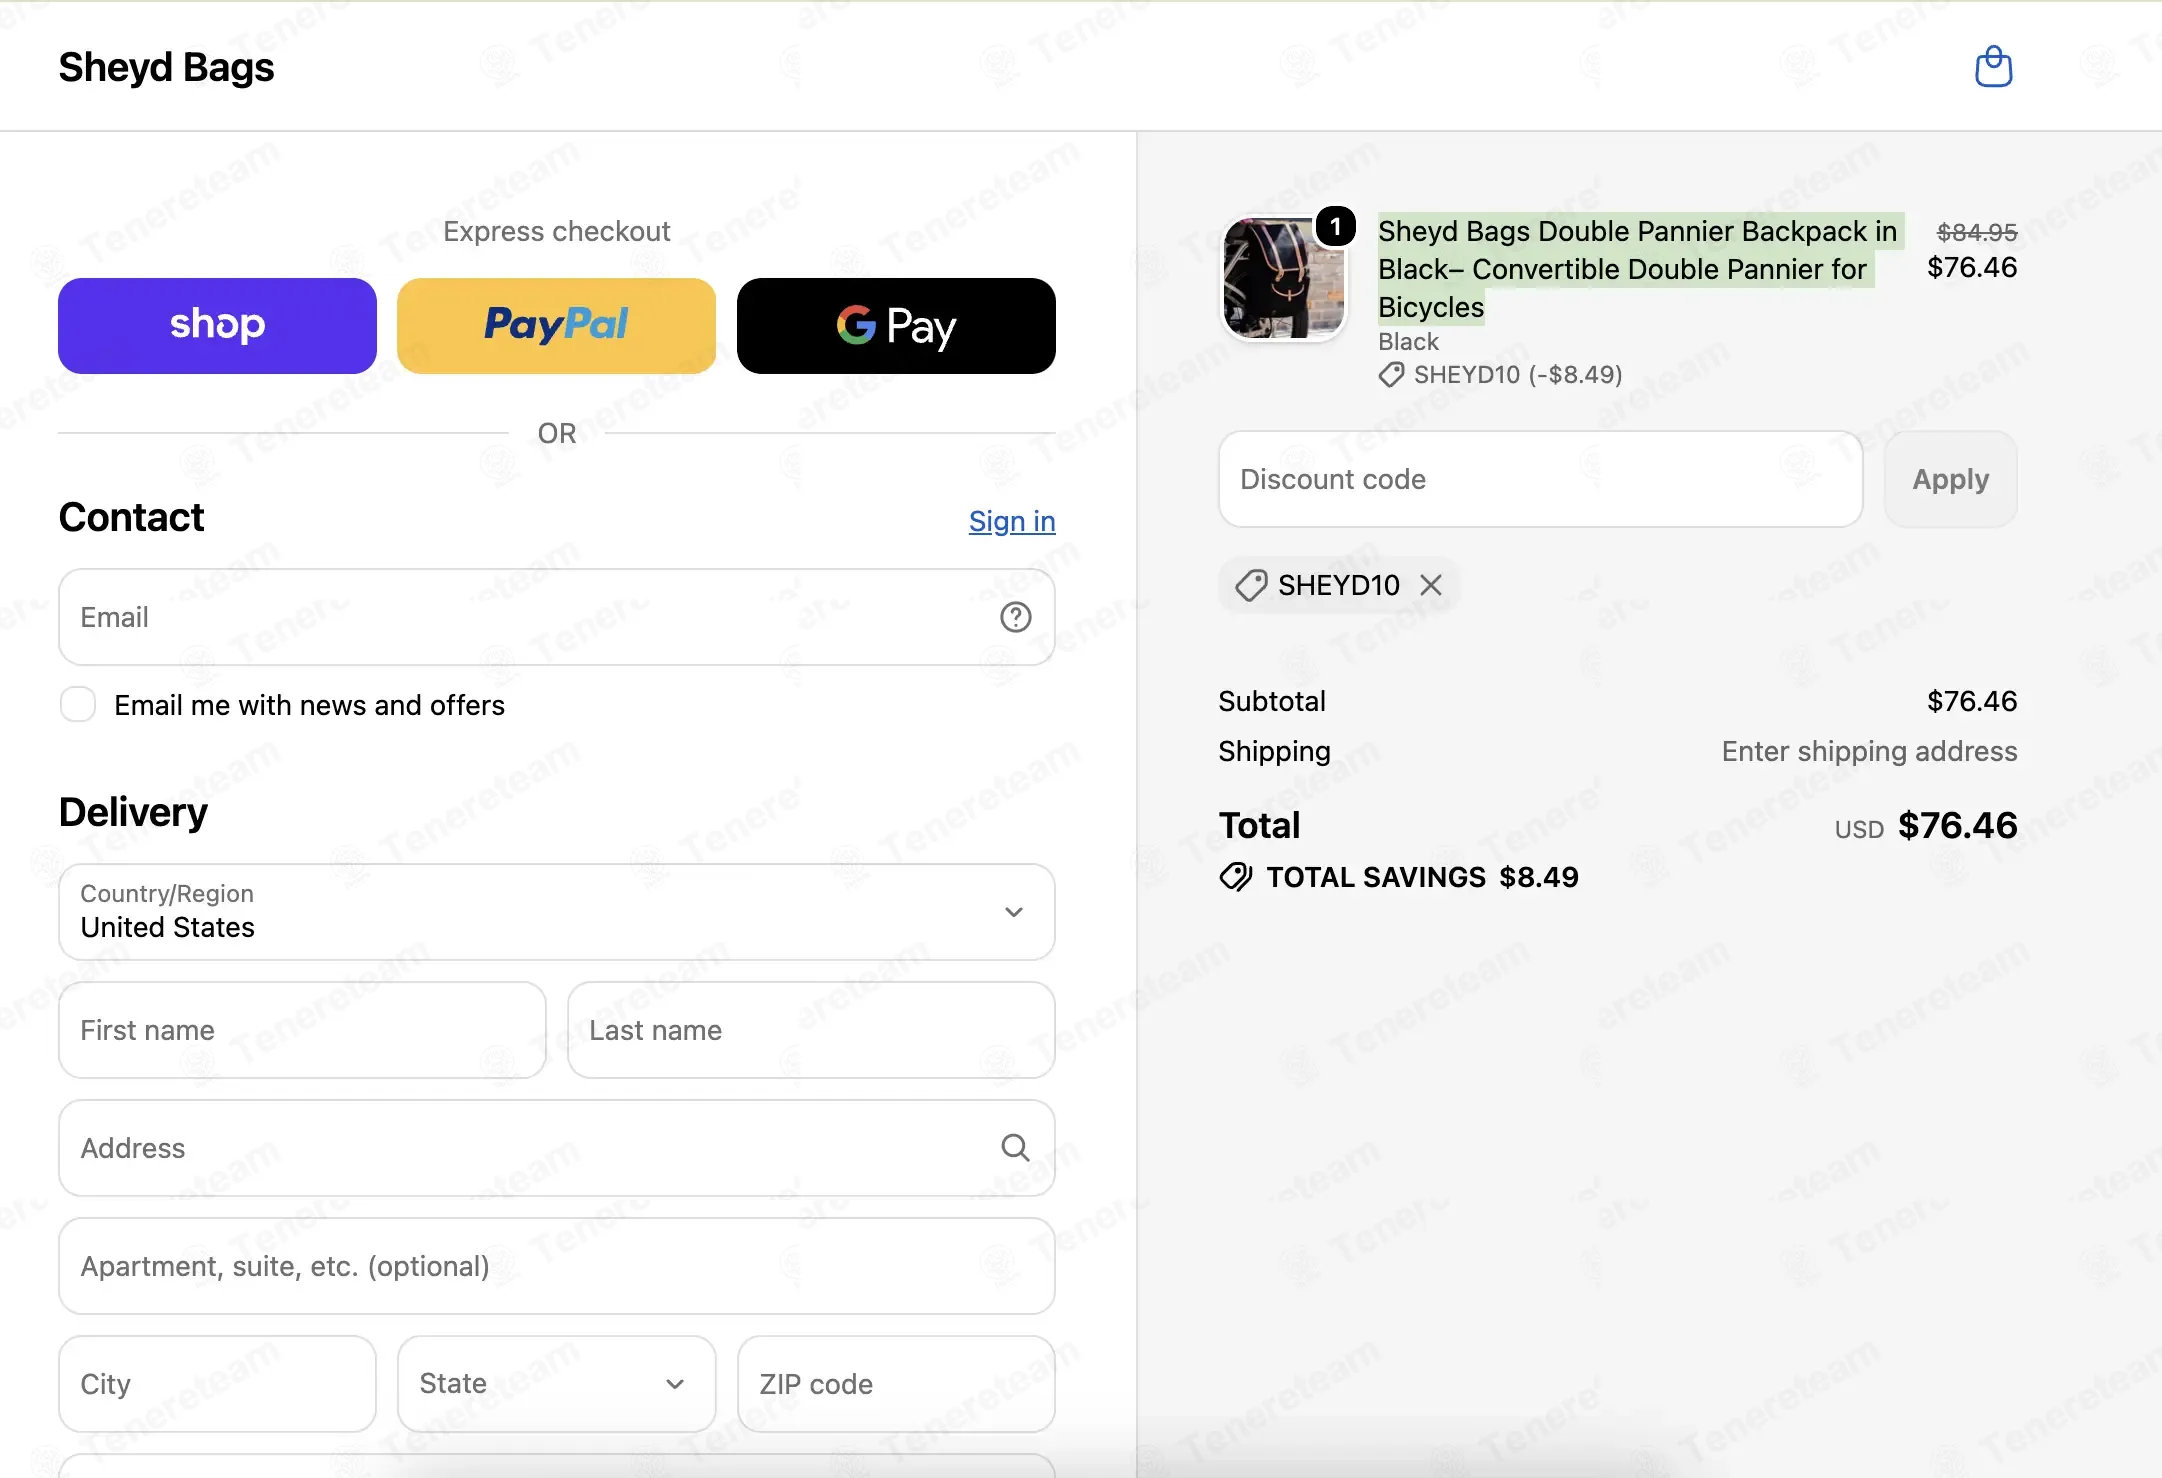Image resolution: width=2162 pixels, height=1478 pixels.
Task: Focus the First name field
Action: tap(302, 1030)
